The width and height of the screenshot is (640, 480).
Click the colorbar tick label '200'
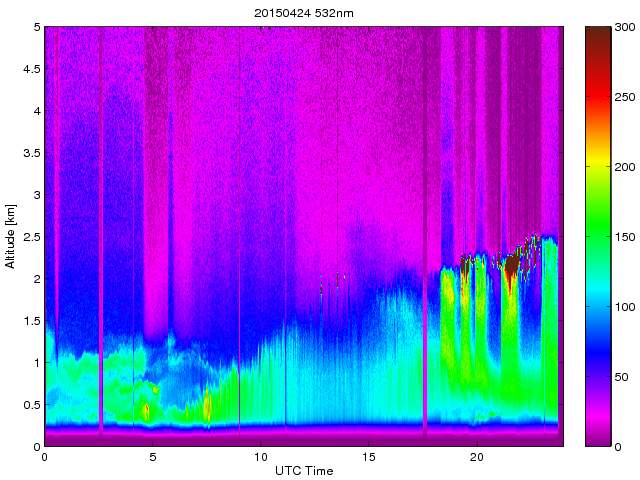click(x=625, y=167)
